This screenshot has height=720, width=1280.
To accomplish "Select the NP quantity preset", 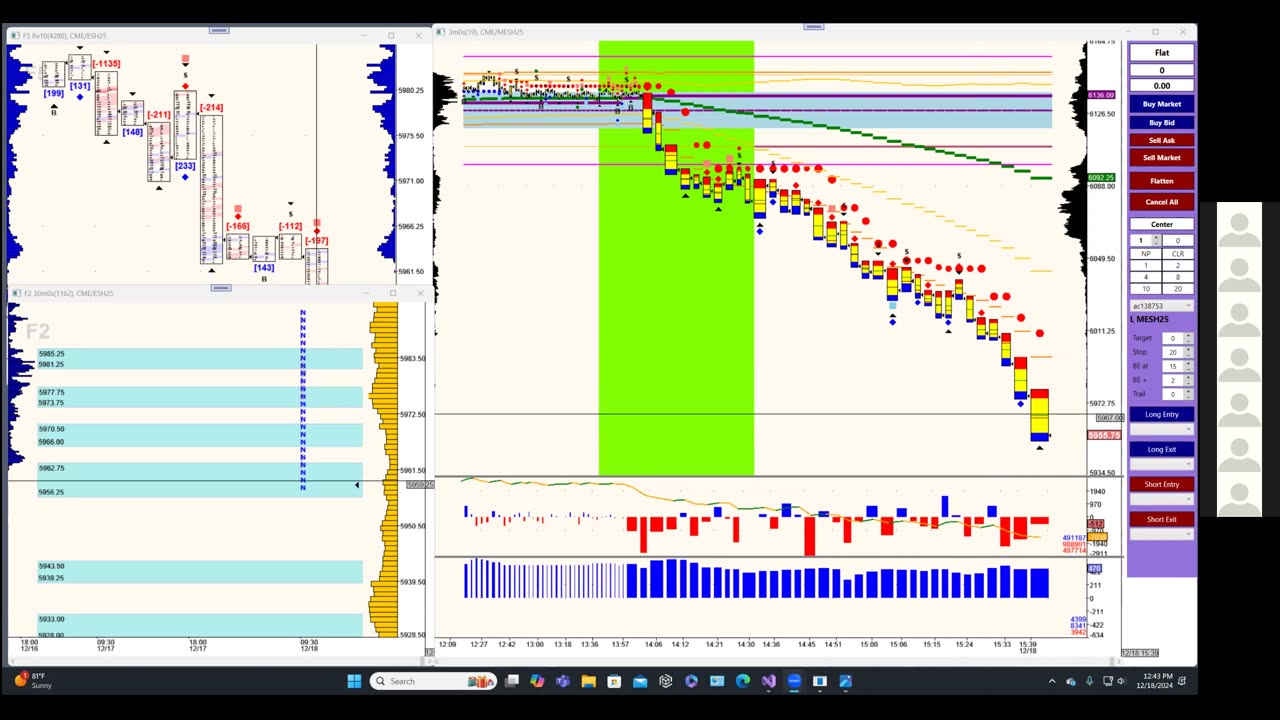I will tap(1146, 254).
